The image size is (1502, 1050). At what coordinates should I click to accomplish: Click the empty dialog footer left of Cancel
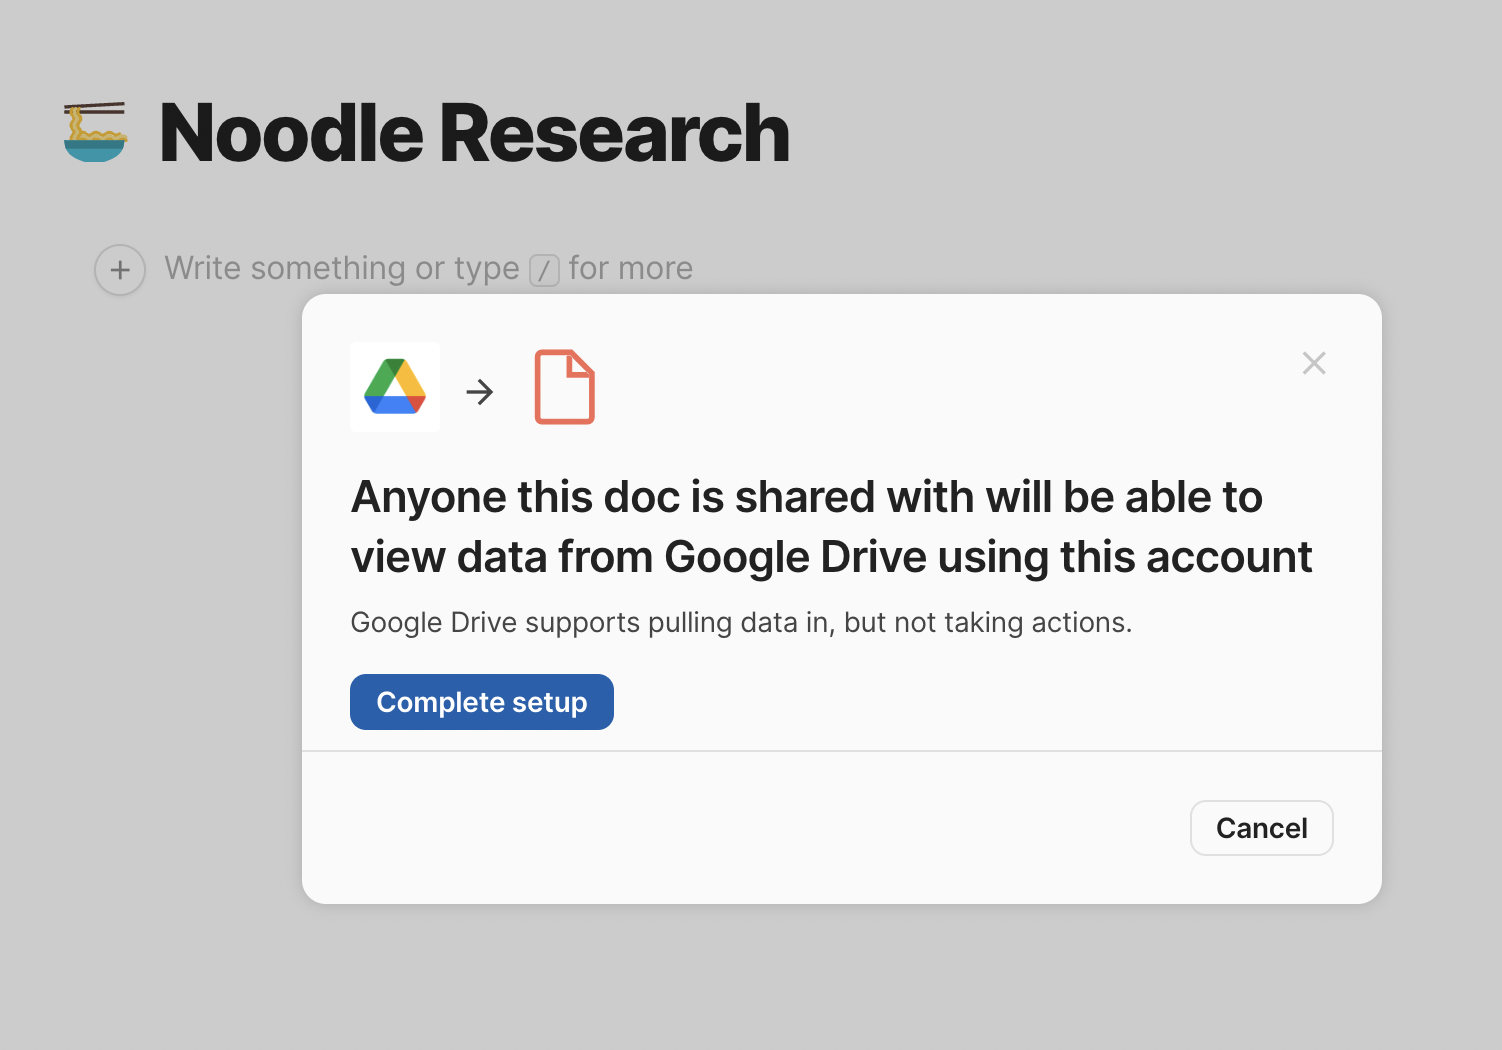pyautogui.click(x=745, y=828)
